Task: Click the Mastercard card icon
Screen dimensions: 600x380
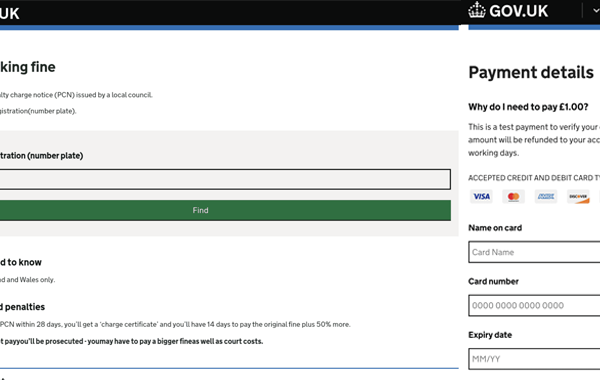Action: (514, 196)
